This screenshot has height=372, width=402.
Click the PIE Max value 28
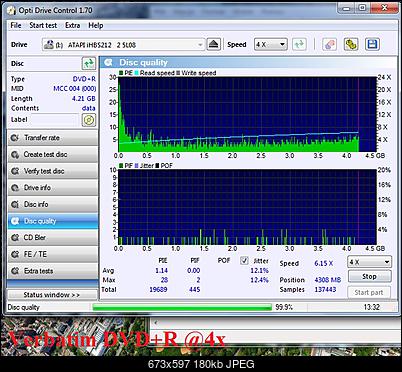164,280
